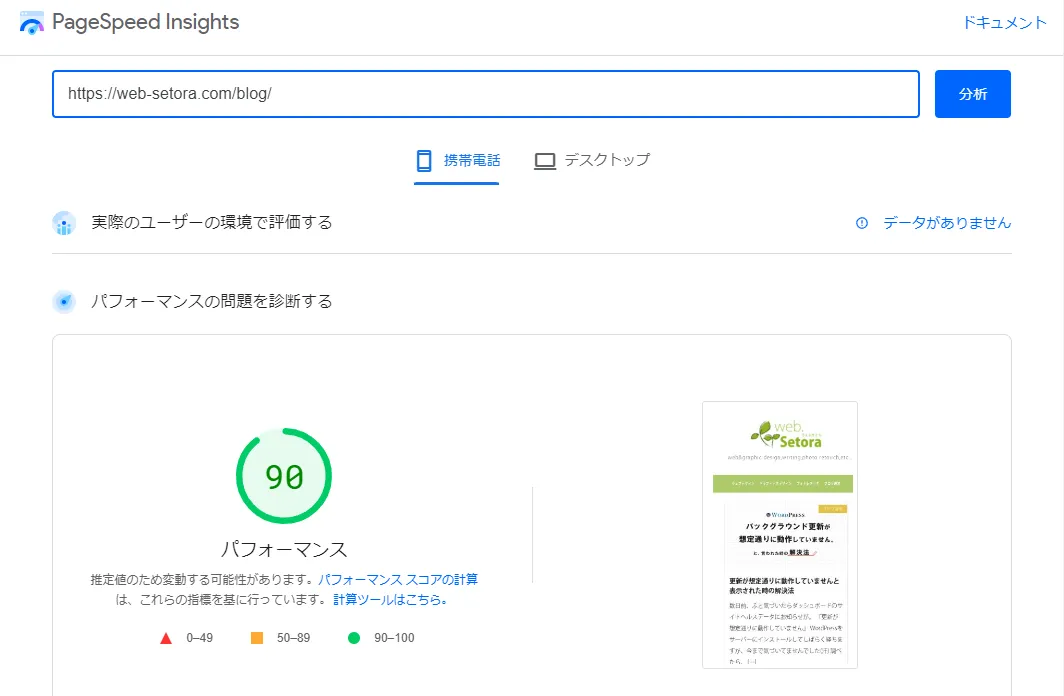Image resolution: width=1064 pixels, height=696 pixels.
Task: Focus the URL input field
Action: (485, 94)
